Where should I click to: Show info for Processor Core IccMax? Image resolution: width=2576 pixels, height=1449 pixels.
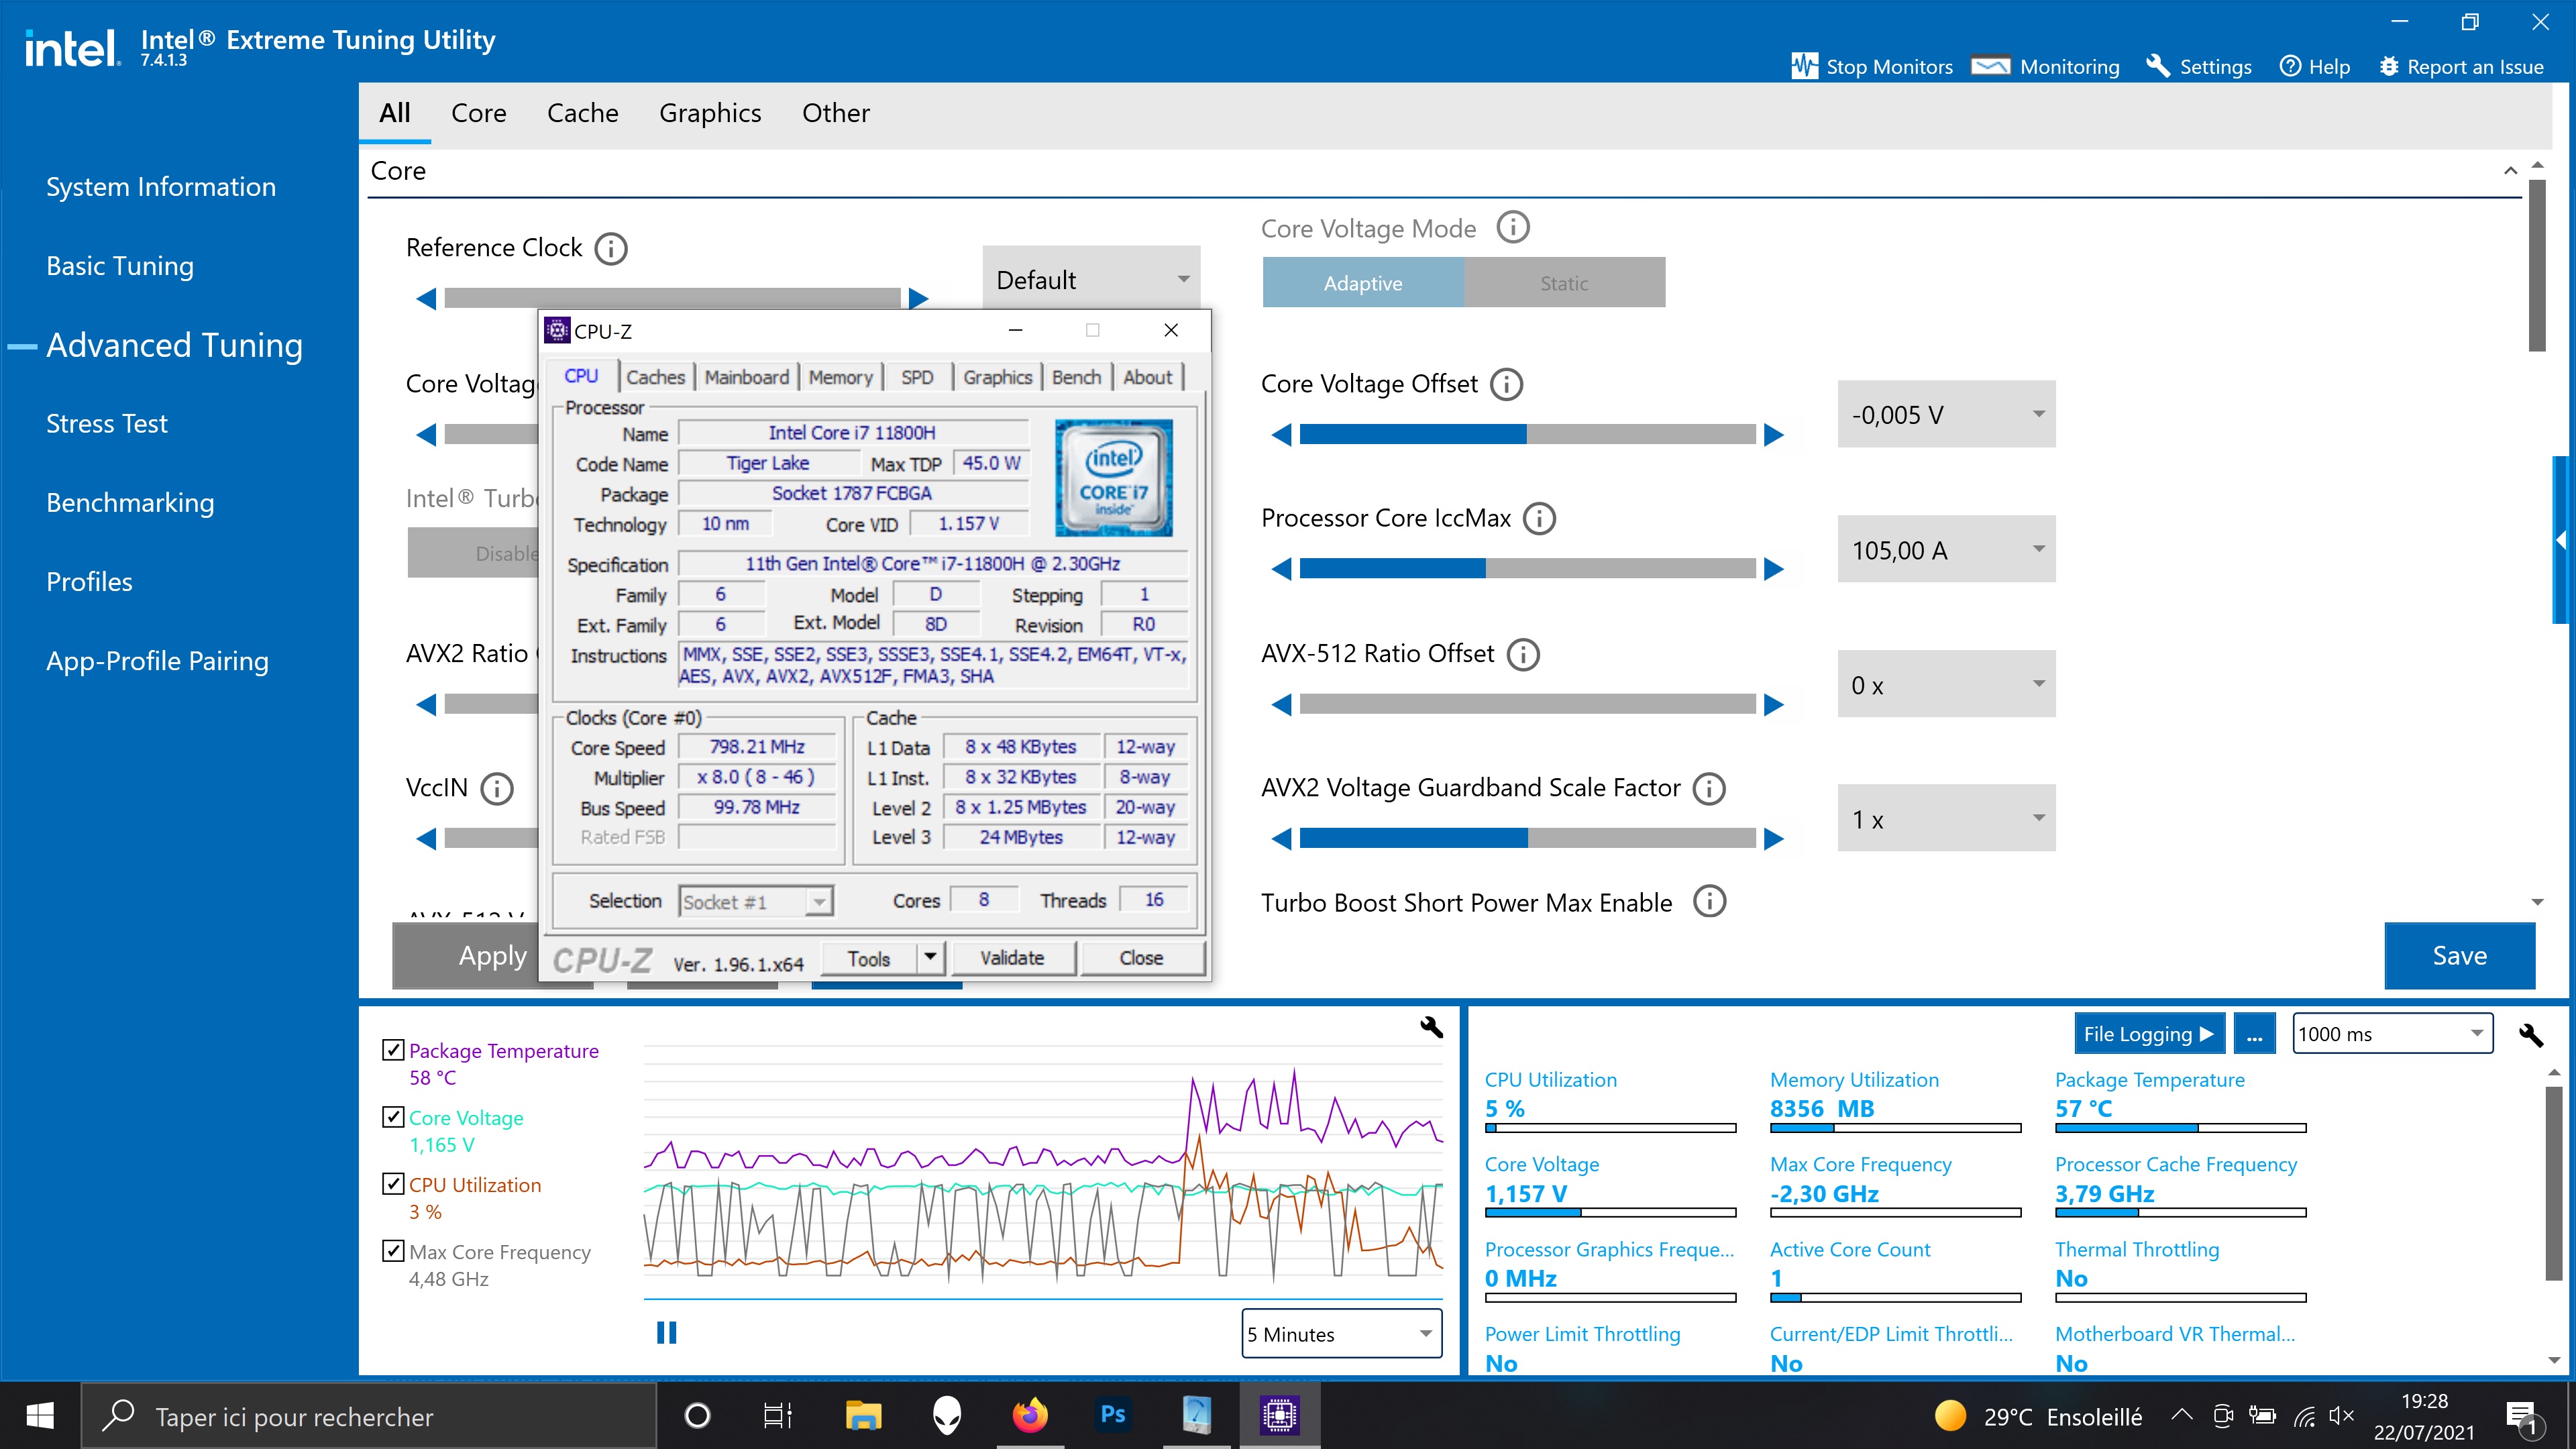click(1539, 518)
